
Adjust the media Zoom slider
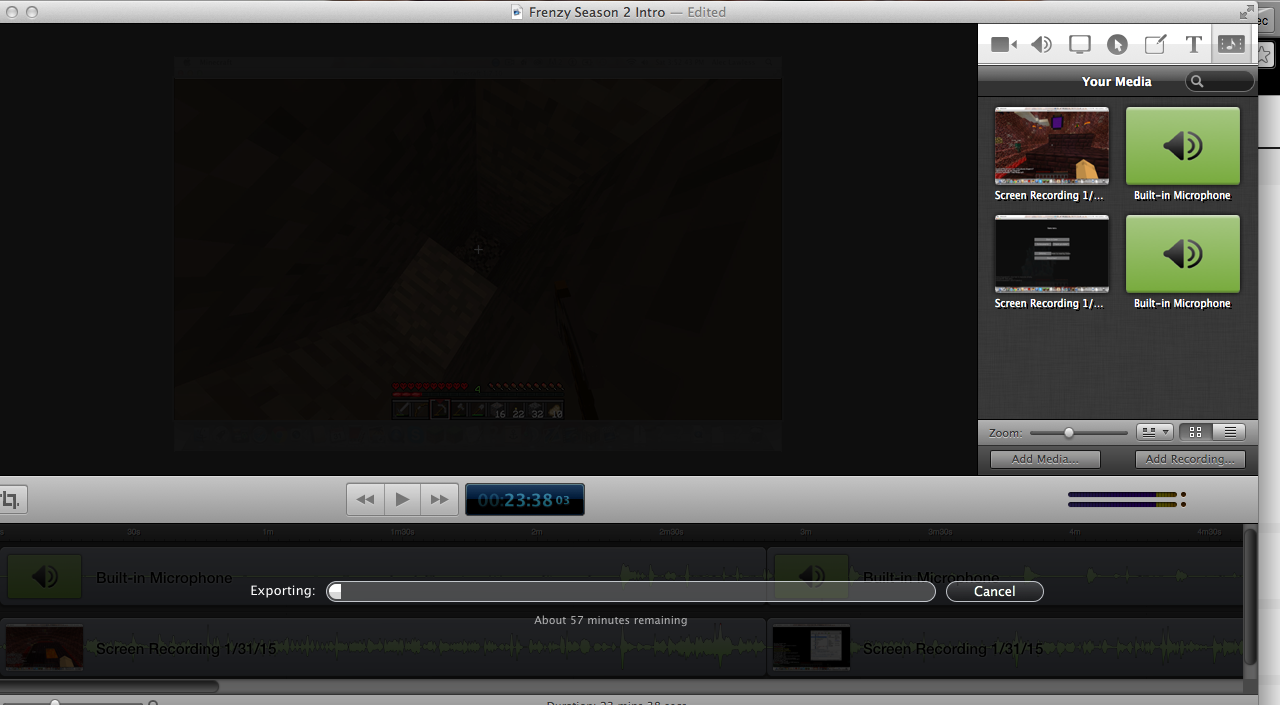click(1069, 433)
